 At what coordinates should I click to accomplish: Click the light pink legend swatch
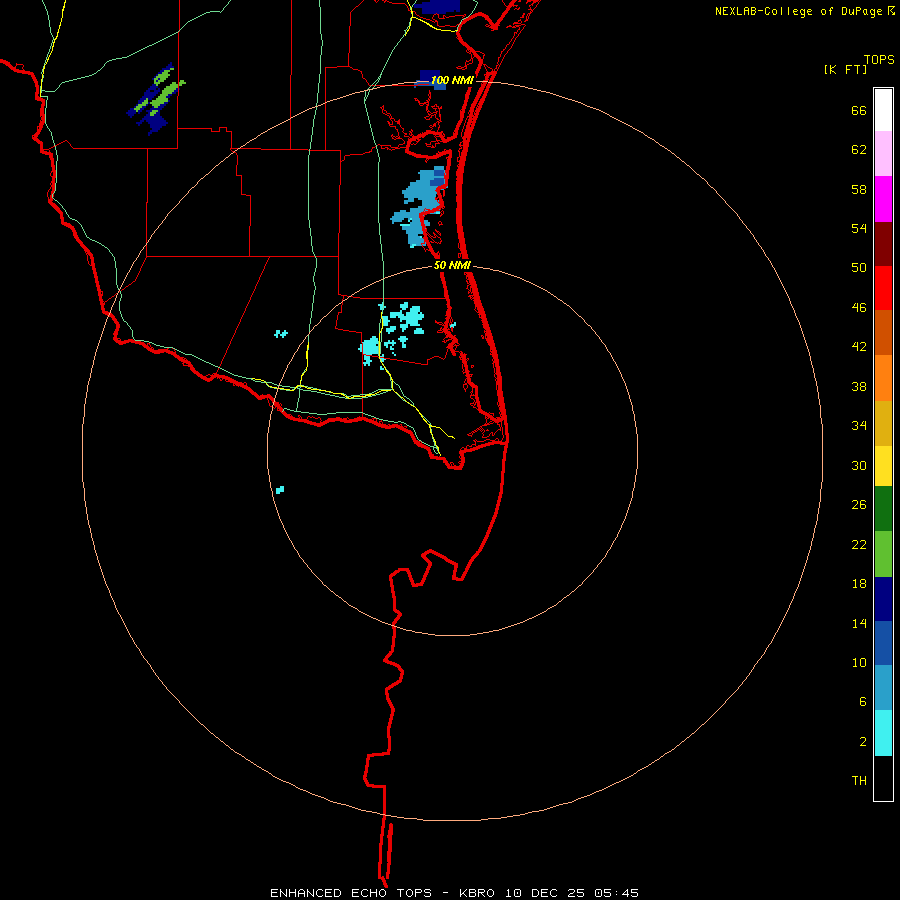[x=883, y=153]
